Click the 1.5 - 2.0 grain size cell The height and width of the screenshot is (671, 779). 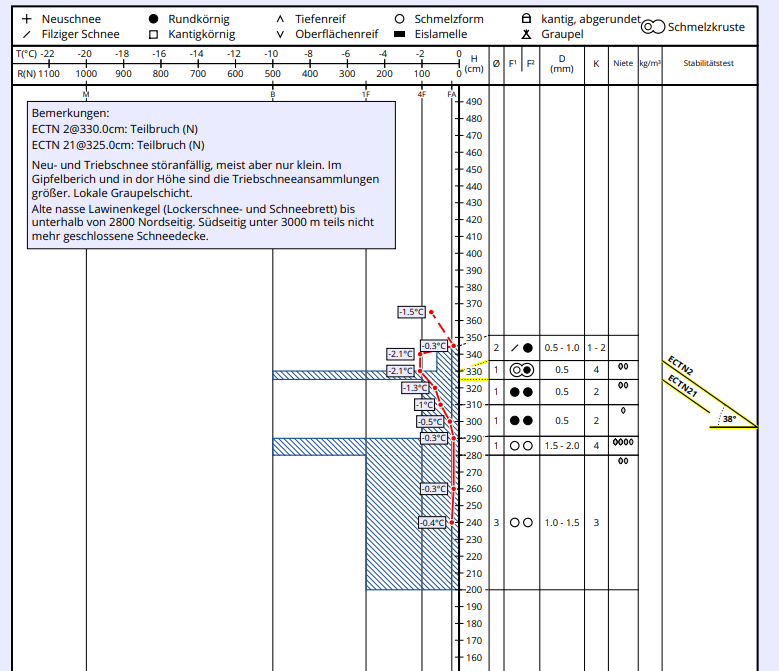[562, 445]
